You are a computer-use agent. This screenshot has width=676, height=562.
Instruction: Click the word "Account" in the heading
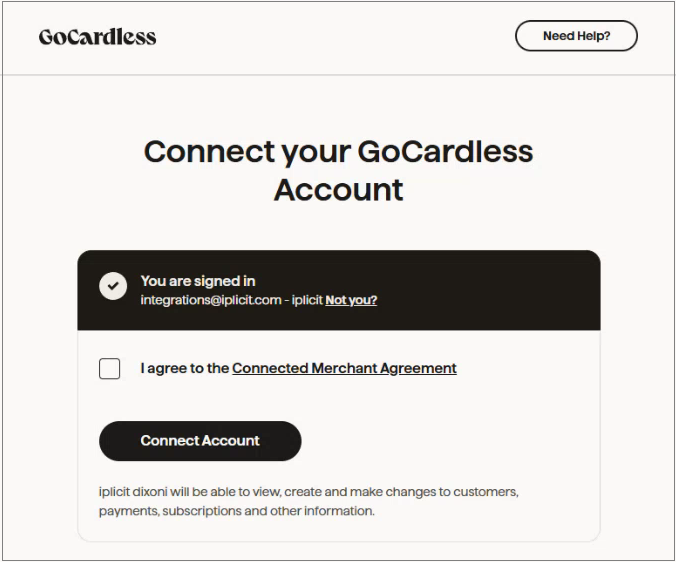[x=338, y=189]
